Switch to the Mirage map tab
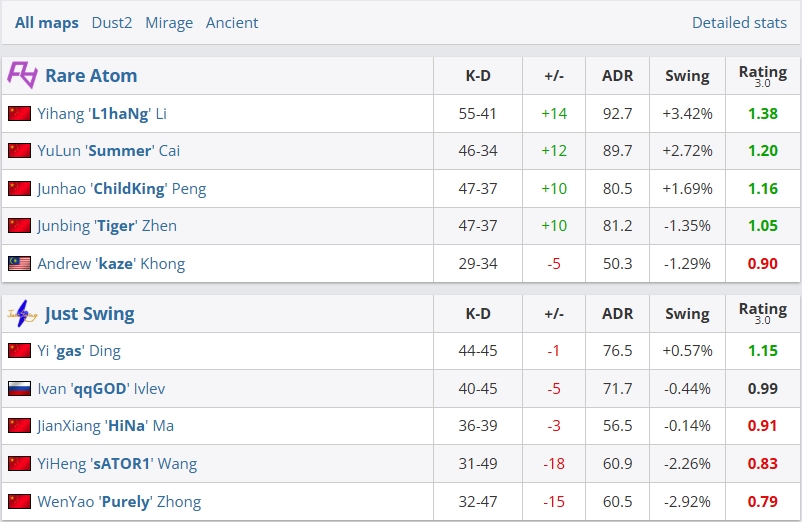The width and height of the screenshot is (802, 522). (169, 22)
